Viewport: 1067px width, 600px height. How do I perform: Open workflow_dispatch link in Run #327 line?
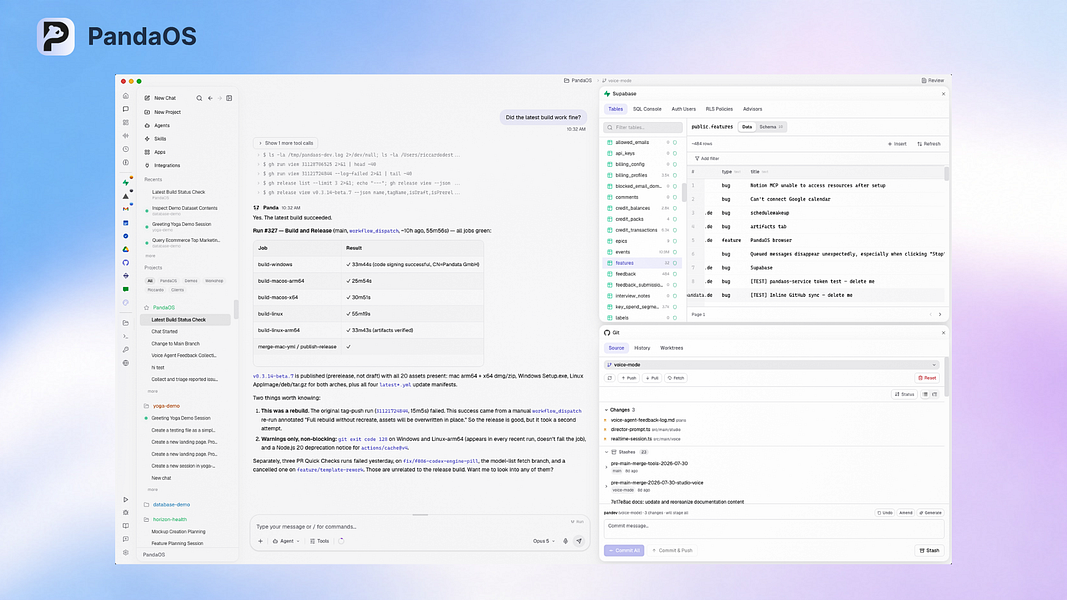(x=374, y=231)
